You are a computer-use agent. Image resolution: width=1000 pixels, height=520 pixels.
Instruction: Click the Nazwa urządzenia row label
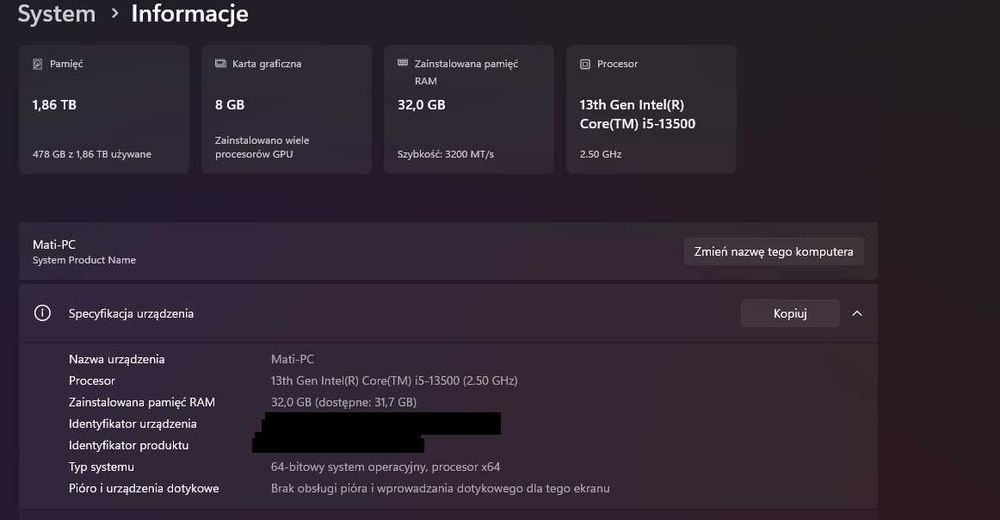click(117, 359)
